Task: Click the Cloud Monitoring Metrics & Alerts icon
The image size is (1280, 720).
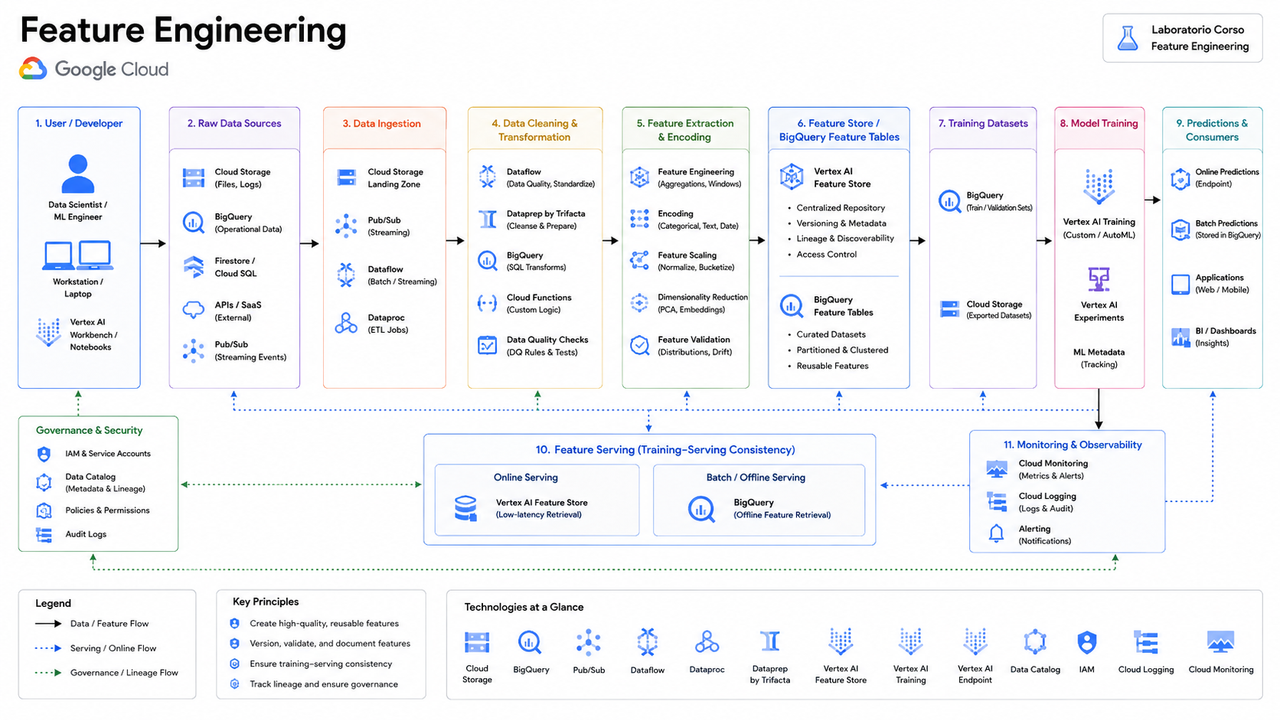Action: click(997, 469)
